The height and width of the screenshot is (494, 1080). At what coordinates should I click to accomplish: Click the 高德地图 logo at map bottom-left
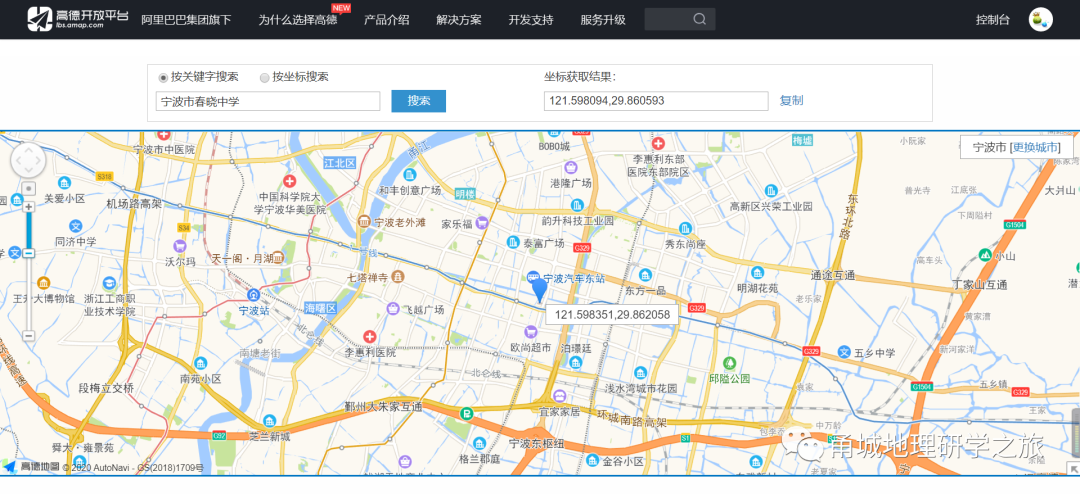(x=31, y=467)
